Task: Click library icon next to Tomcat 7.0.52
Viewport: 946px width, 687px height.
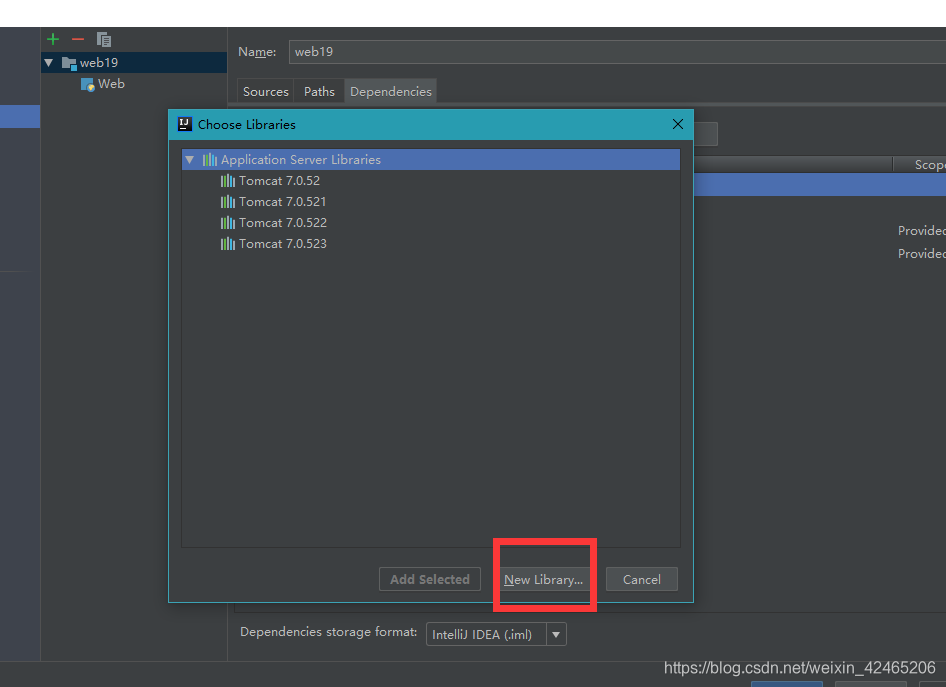Action: pyautogui.click(x=227, y=181)
